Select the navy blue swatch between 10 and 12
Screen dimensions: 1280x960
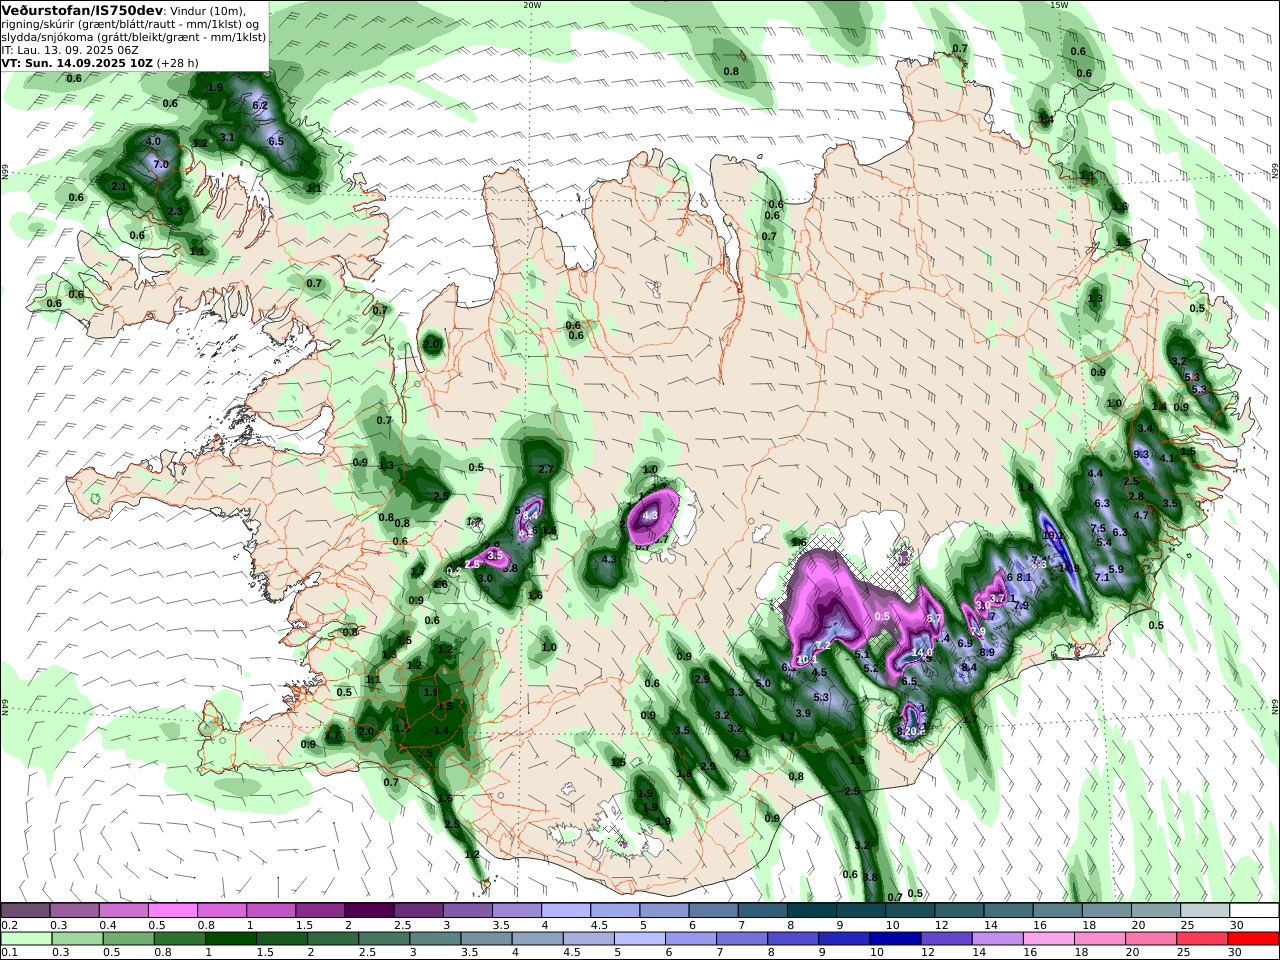893,939
